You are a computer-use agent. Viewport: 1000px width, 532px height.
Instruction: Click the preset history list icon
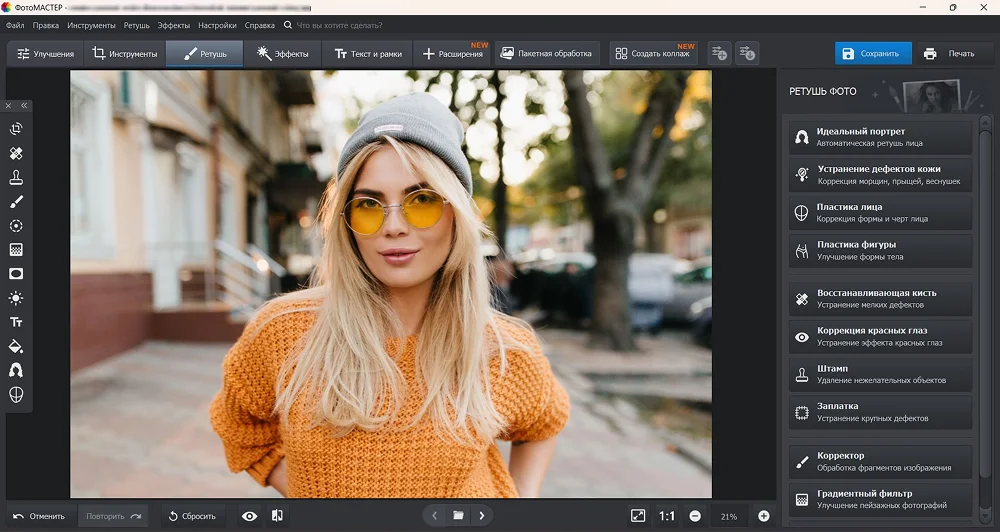coord(747,54)
